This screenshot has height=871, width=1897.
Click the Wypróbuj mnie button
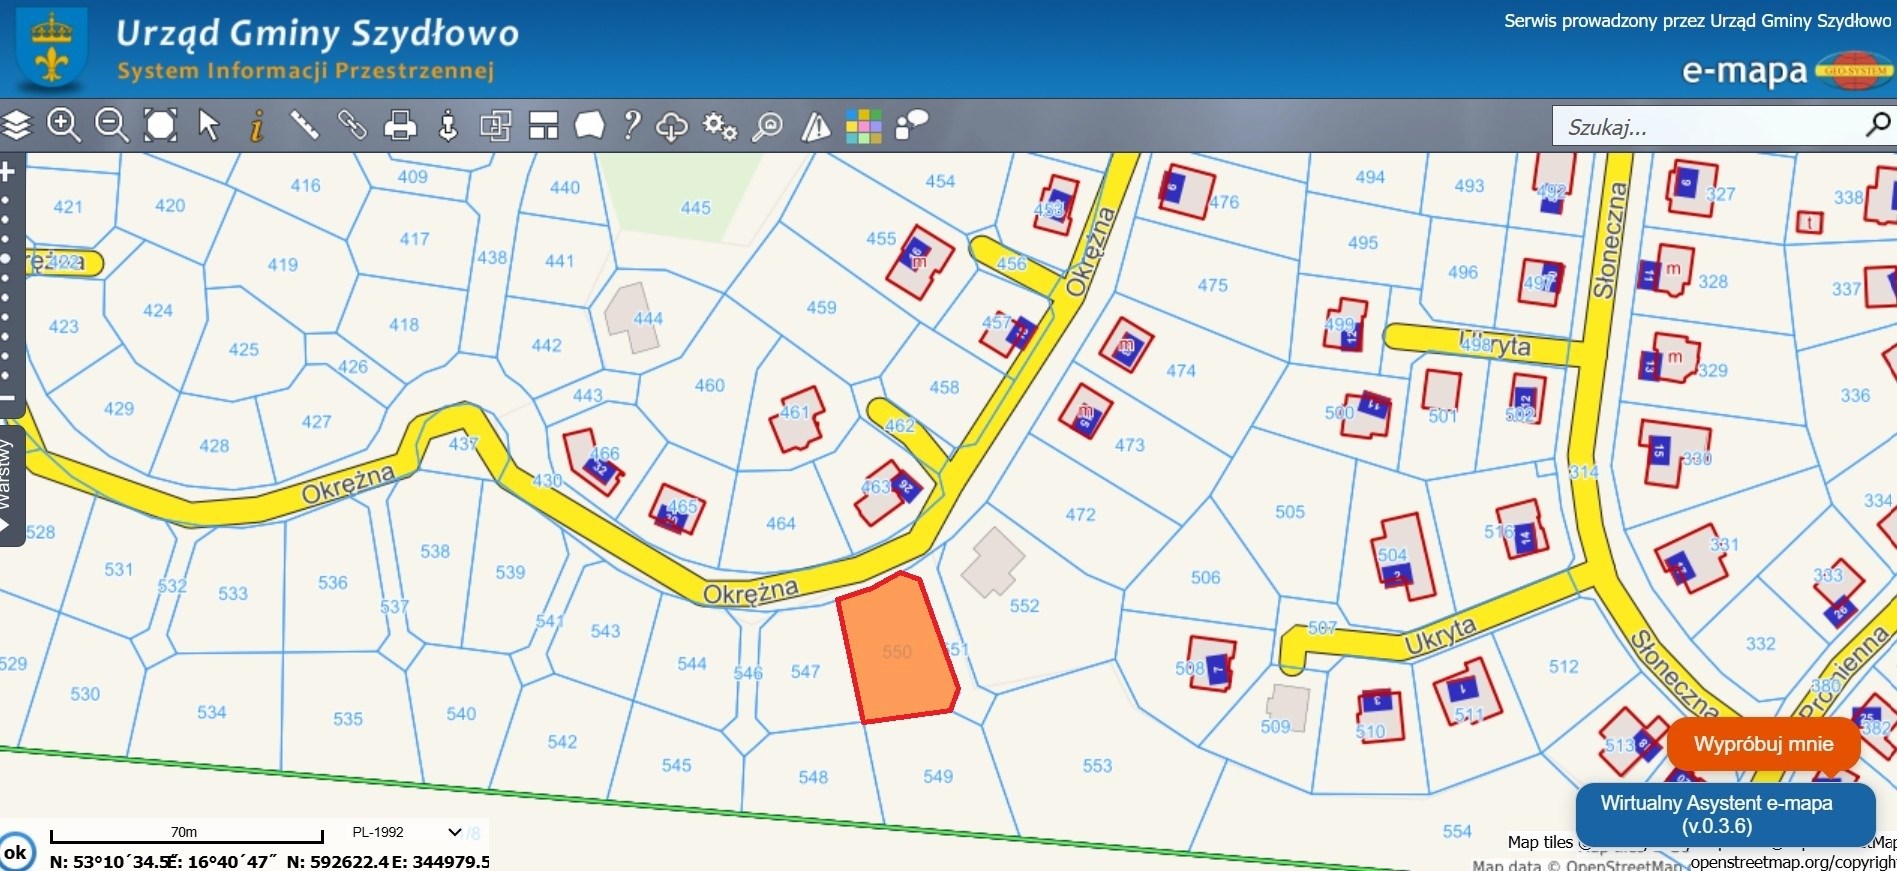1763,744
